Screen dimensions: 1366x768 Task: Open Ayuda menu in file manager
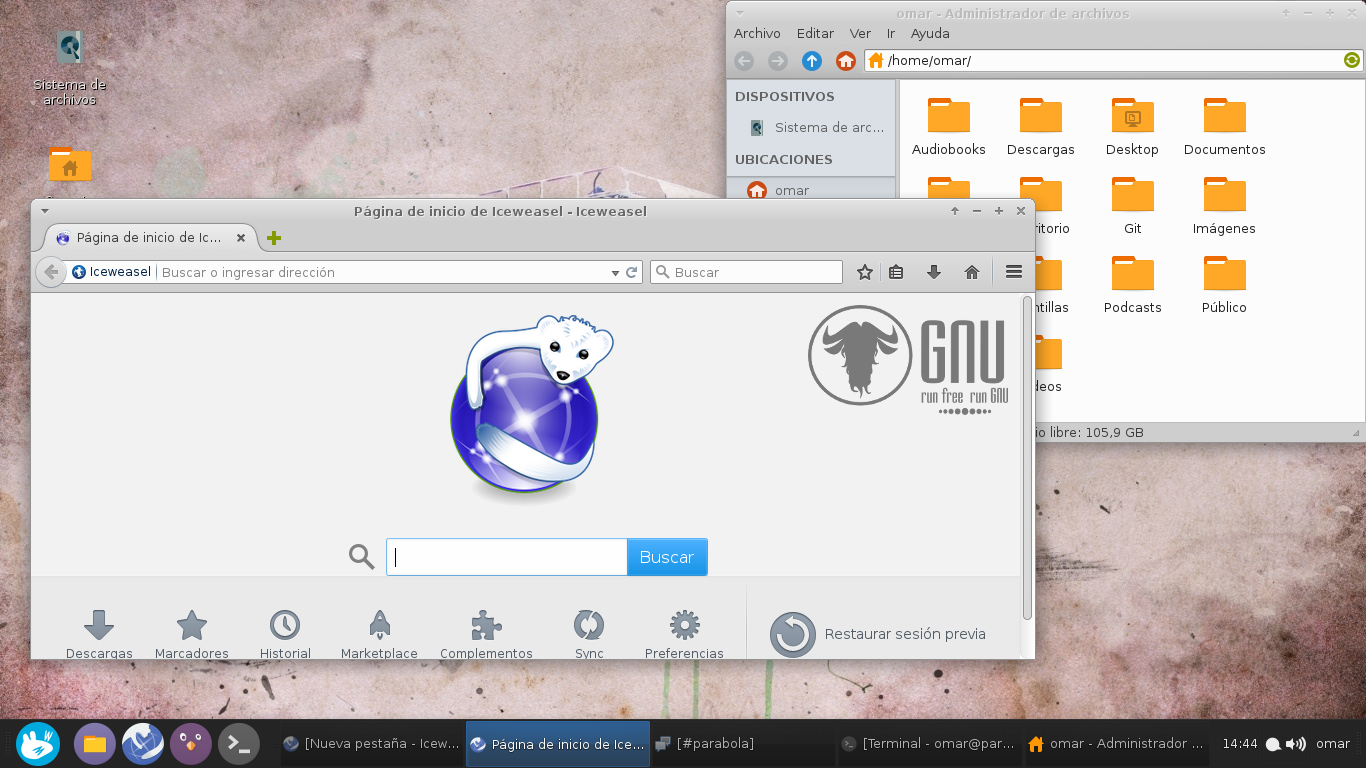(x=930, y=33)
